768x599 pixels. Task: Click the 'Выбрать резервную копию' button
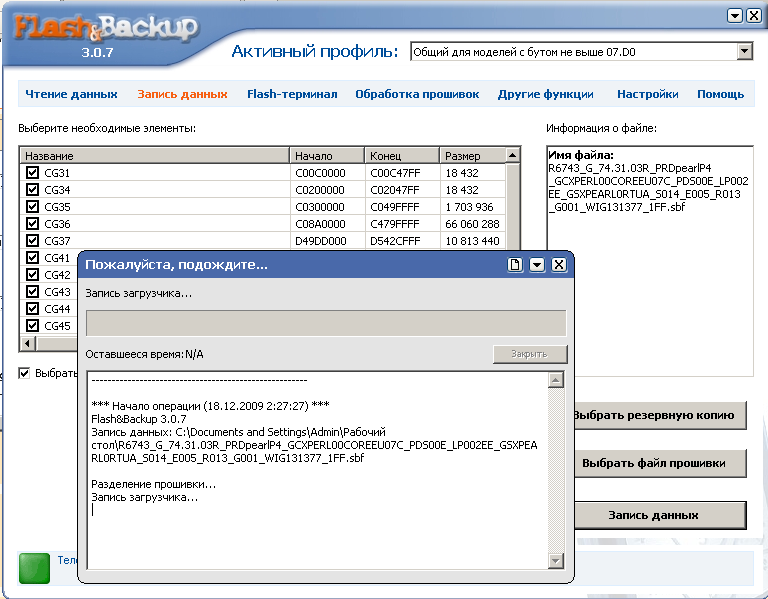(660, 415)
